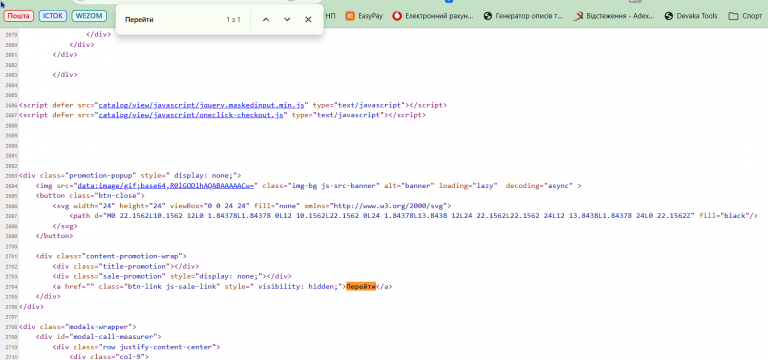Viewport: 768px width, 360px height.
Task: Click the find text field containing Перейти
Action: click(x=171, y=20)
